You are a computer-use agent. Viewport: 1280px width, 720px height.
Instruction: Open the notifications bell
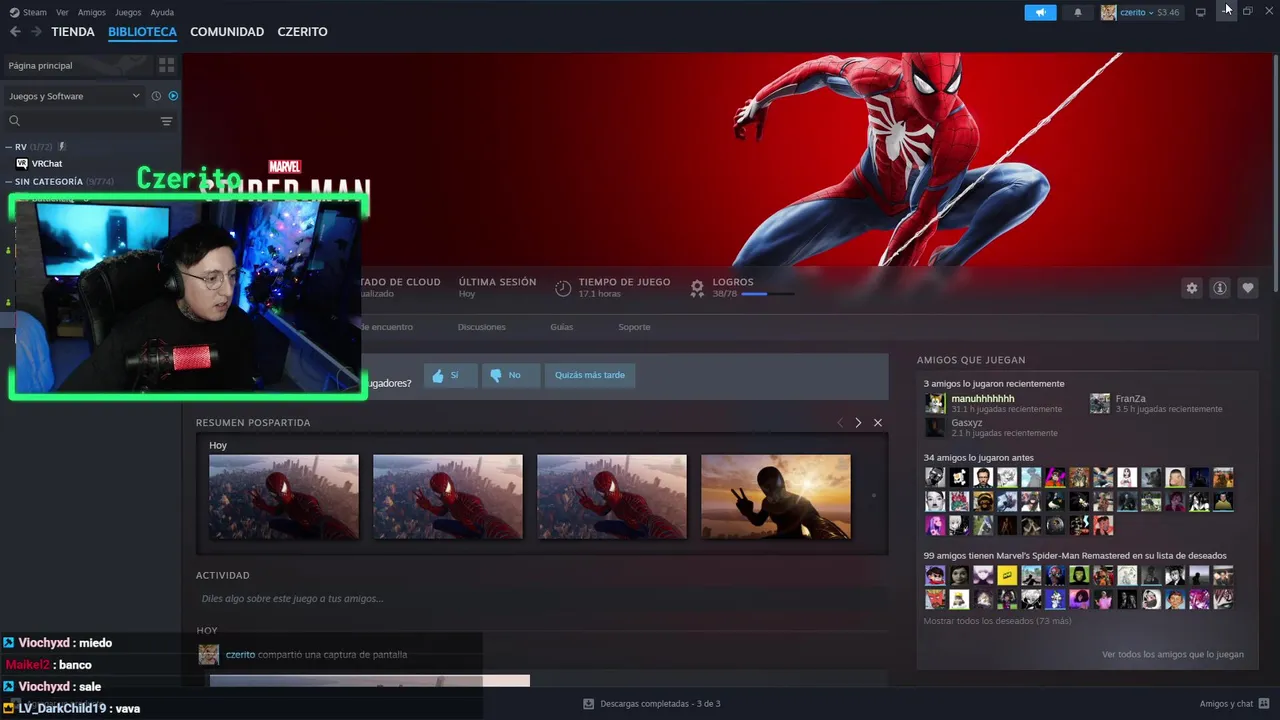[1078, 12]
